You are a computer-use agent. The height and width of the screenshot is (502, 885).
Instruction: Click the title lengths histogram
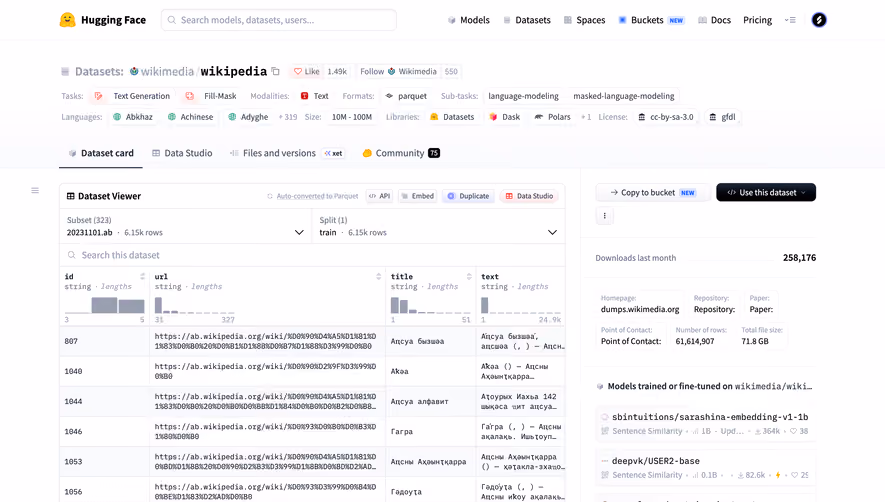431,305
